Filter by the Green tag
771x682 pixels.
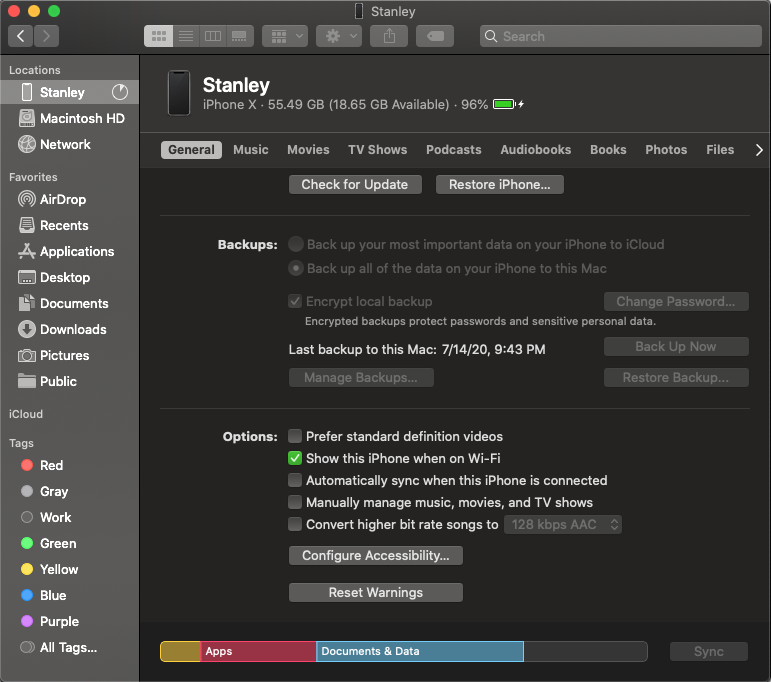point(69,543)
